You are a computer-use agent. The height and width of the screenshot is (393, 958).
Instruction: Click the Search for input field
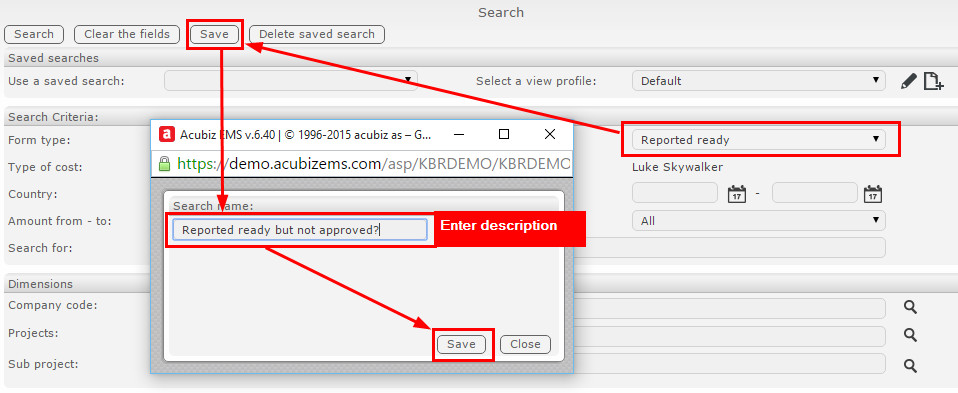click(729, 248)
